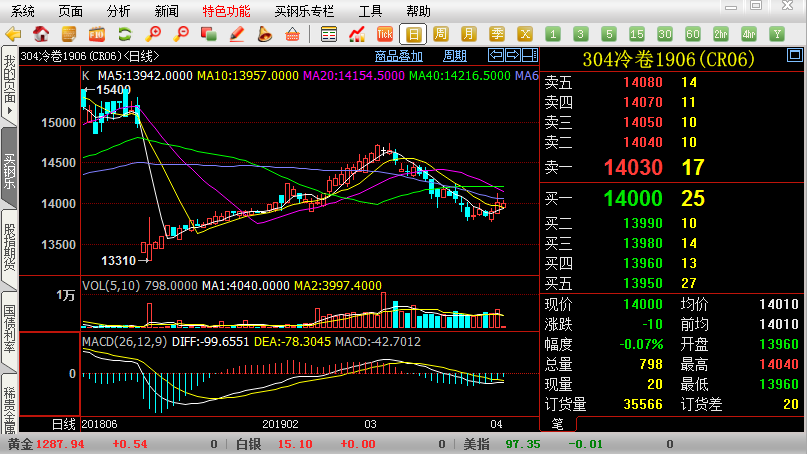The image size is (807, 454).
Task: Open the 周期 period dropdown link
Action: tap(455, 56)
